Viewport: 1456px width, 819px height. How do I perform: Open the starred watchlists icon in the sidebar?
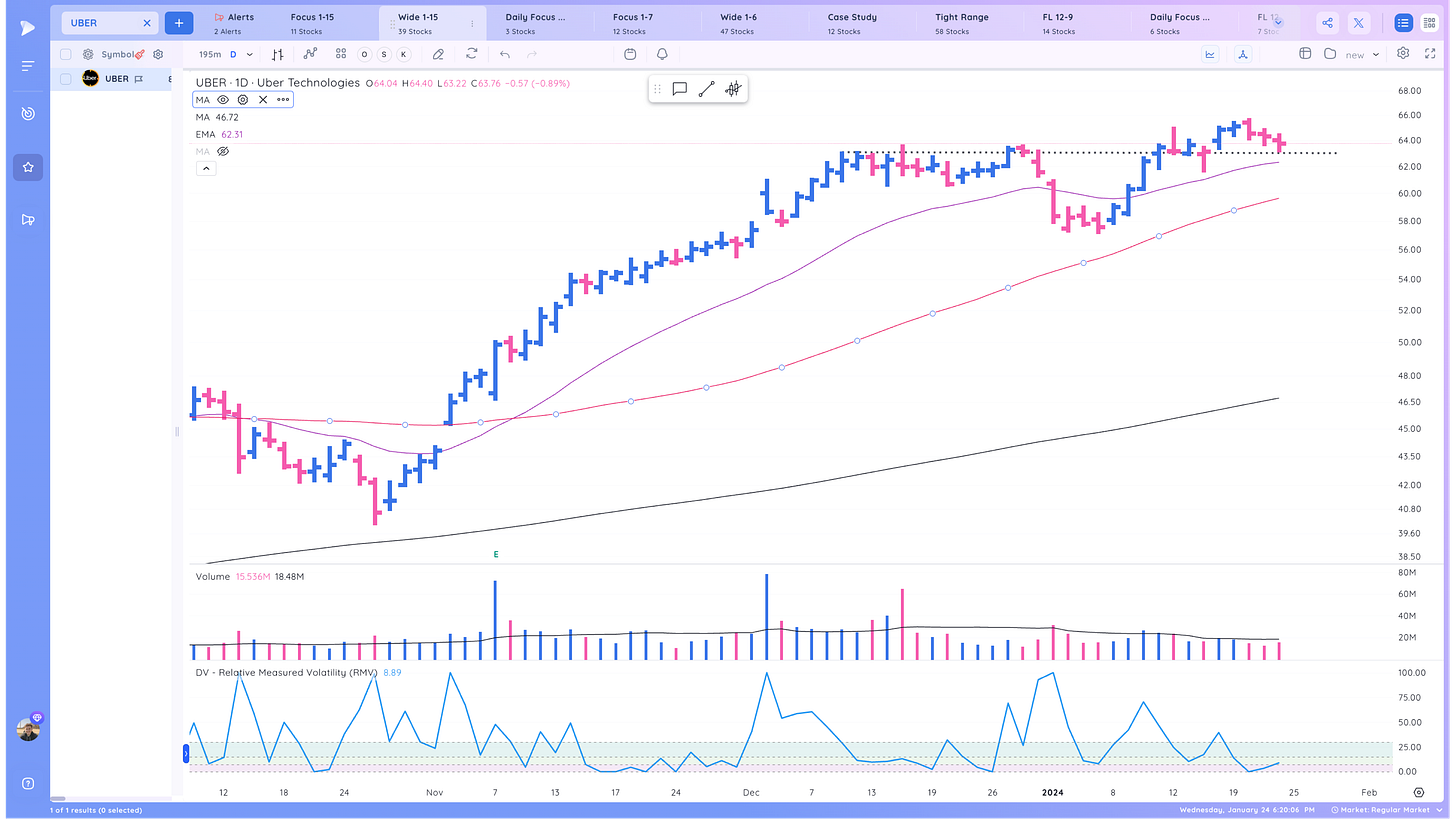[x=27, y=167]
